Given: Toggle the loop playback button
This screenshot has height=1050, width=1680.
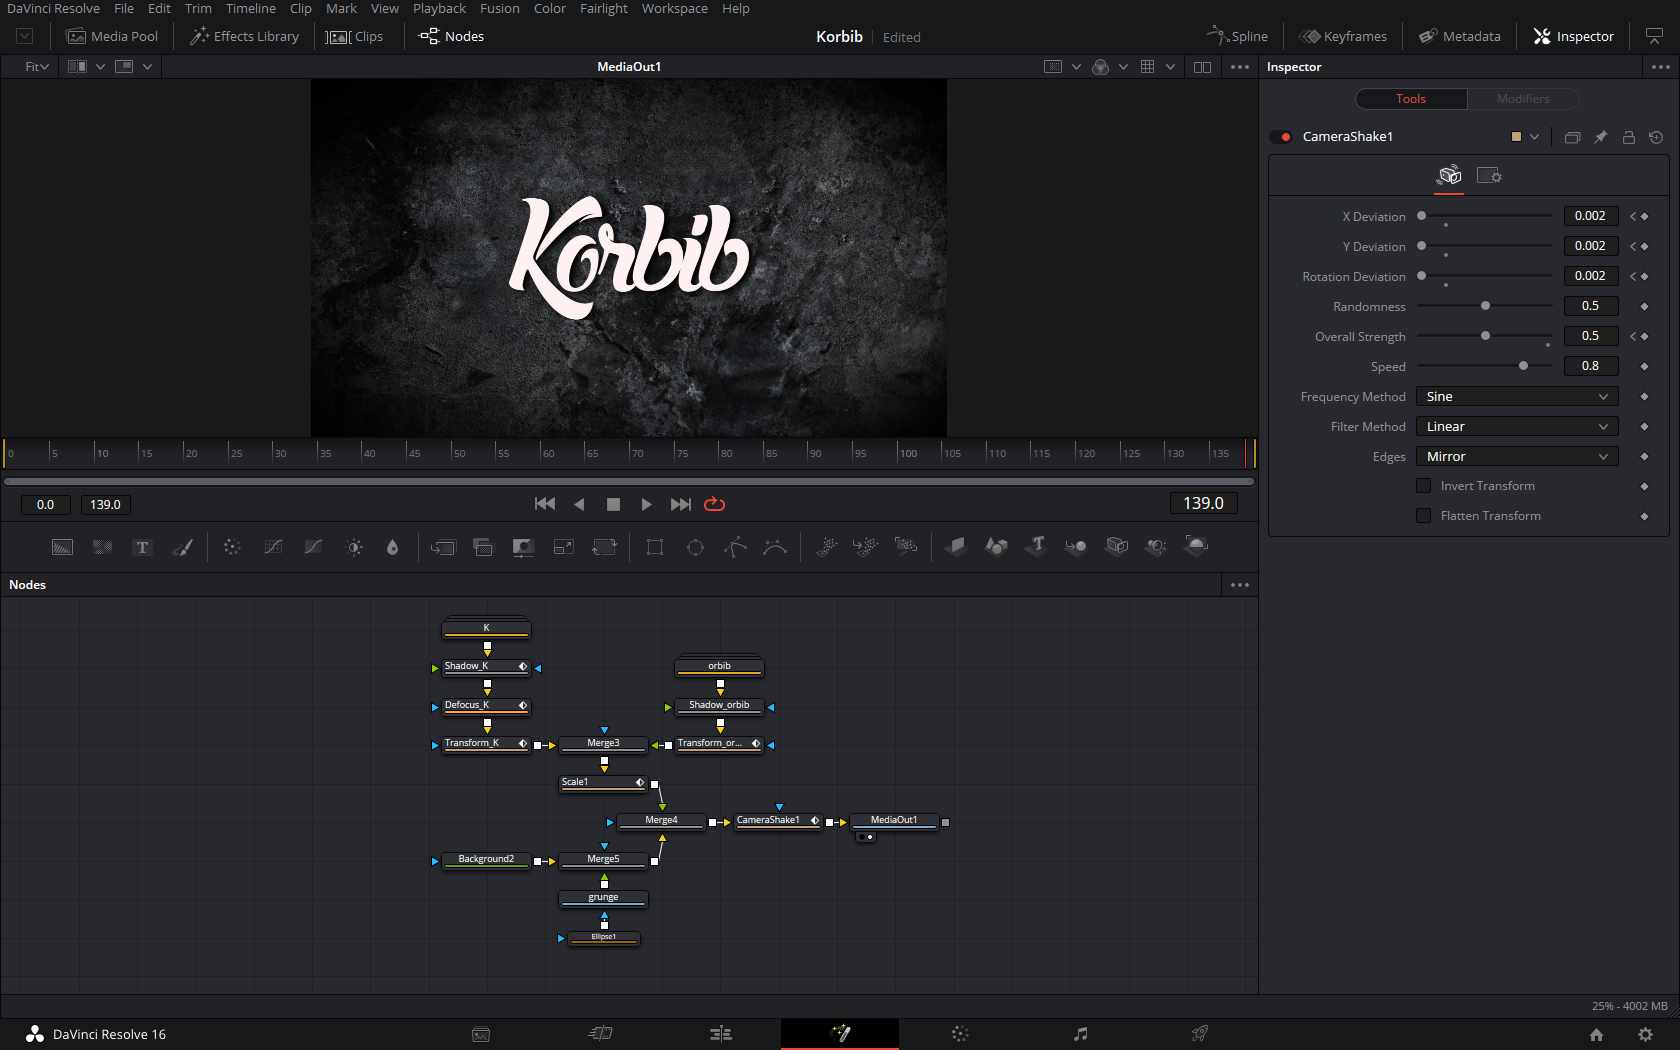Looking at the screenshot, I should pos(714,504).
